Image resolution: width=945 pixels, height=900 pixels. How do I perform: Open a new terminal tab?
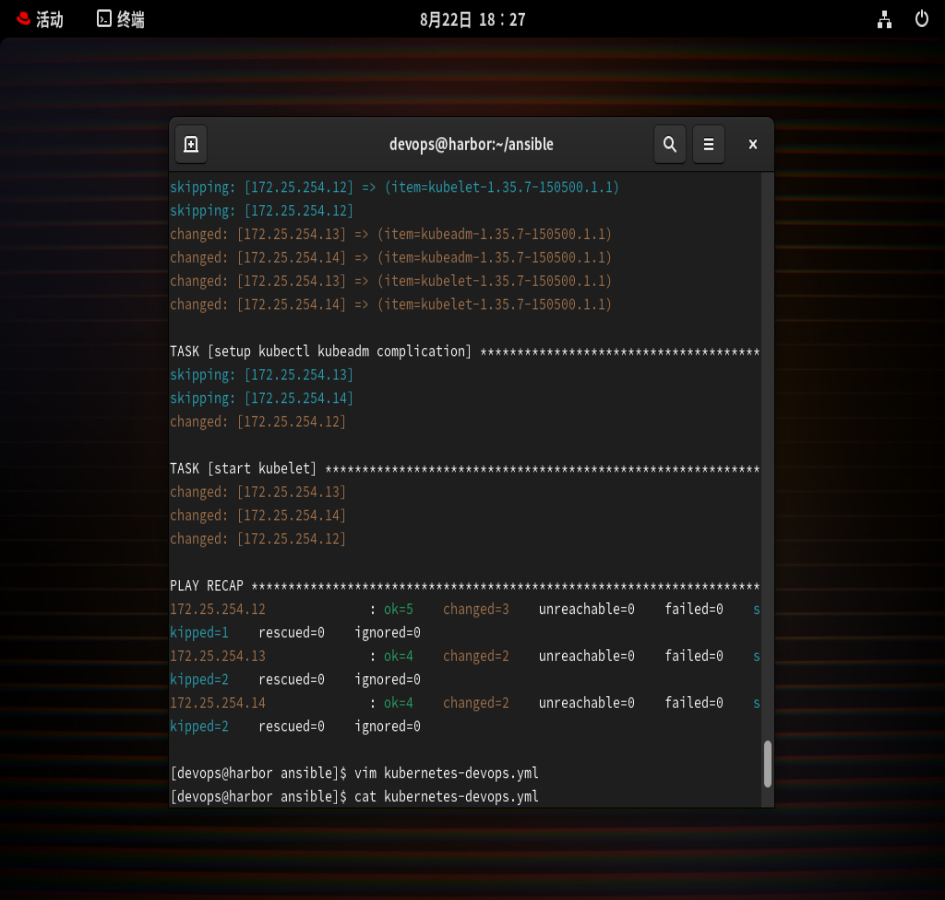(191, 145)
